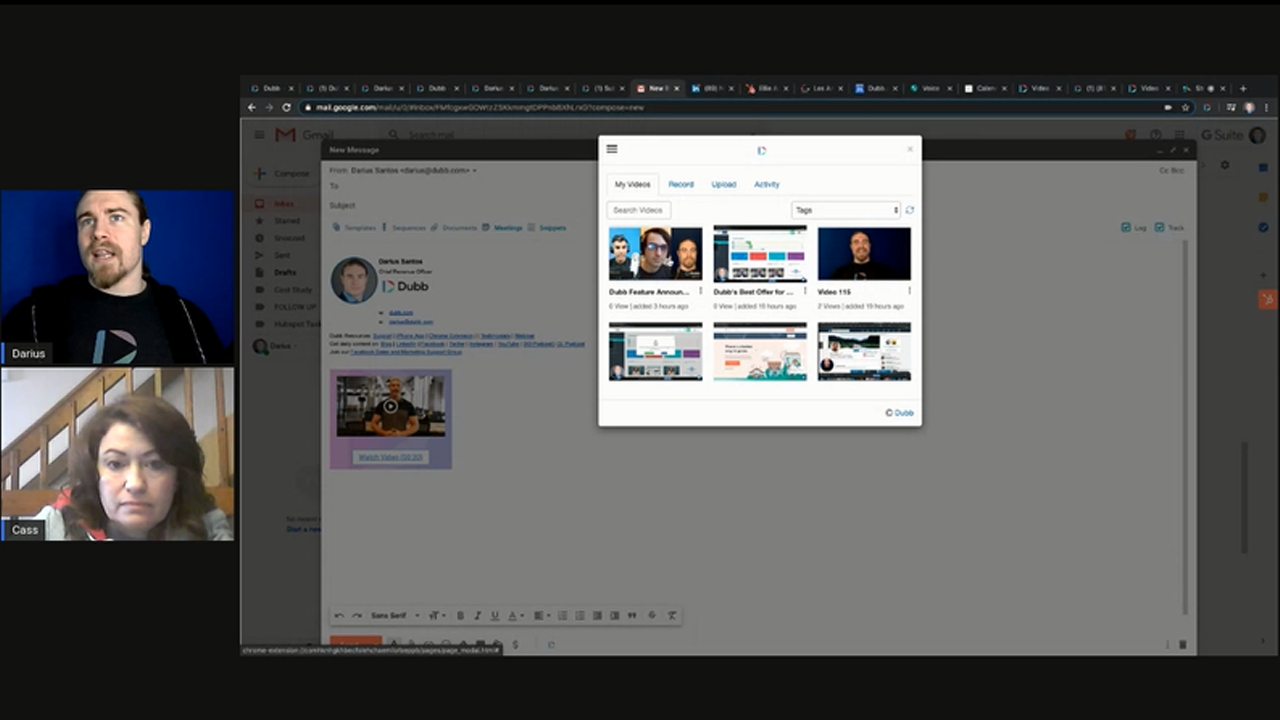
Task: Expand the From address dropdown in New Message
Action: click(475, 171)
